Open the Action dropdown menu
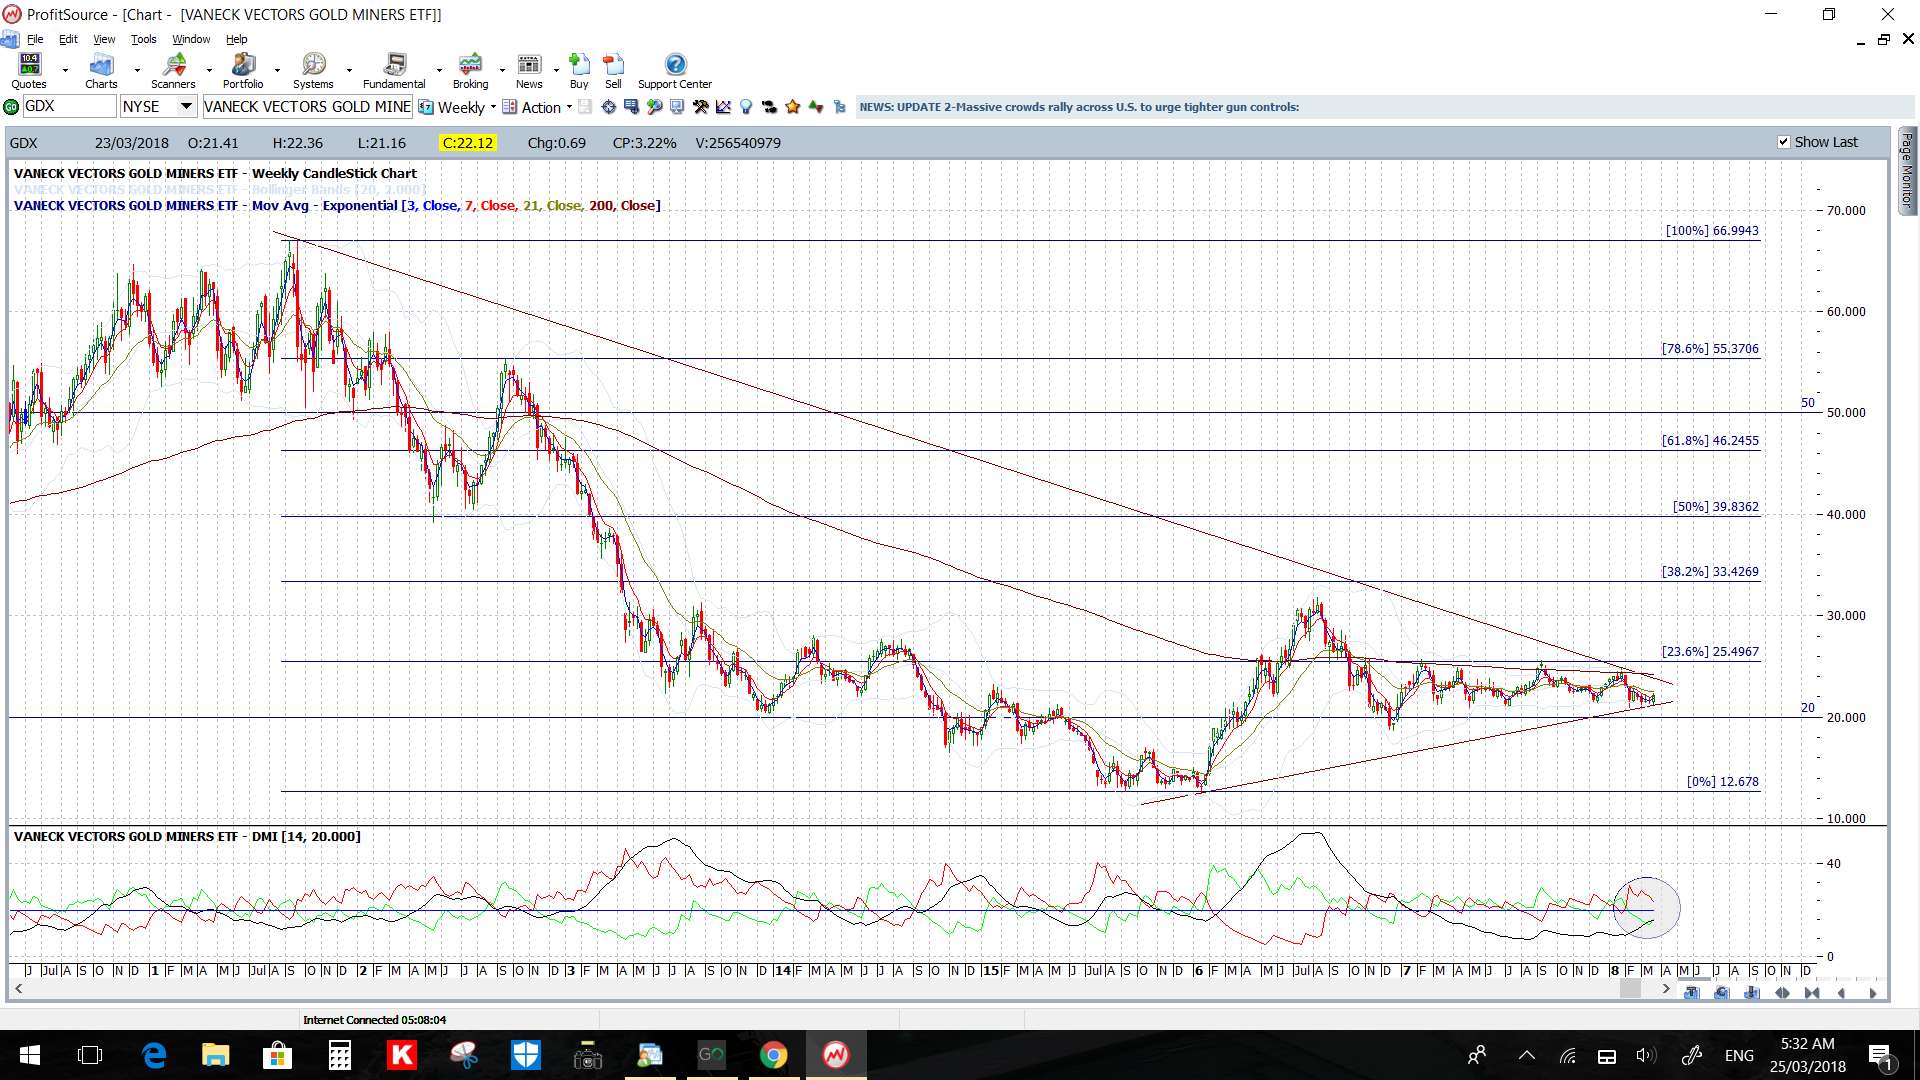Image resolution: width=1920 pixels, height=1080 pixels. (569, 107)
